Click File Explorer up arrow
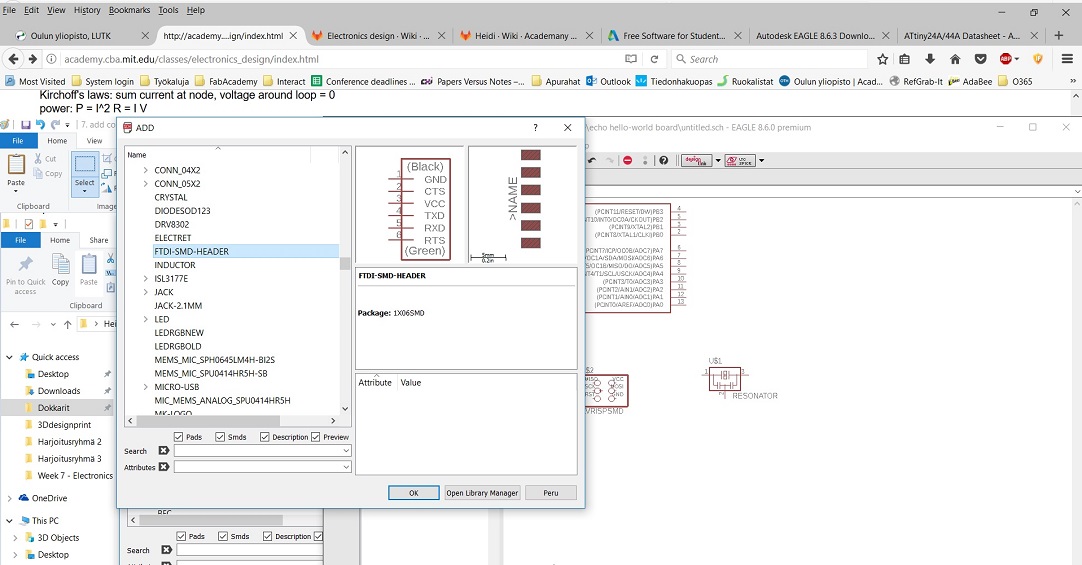The width and height of the screenshot is (1082, 565). [x=68, y=324]
